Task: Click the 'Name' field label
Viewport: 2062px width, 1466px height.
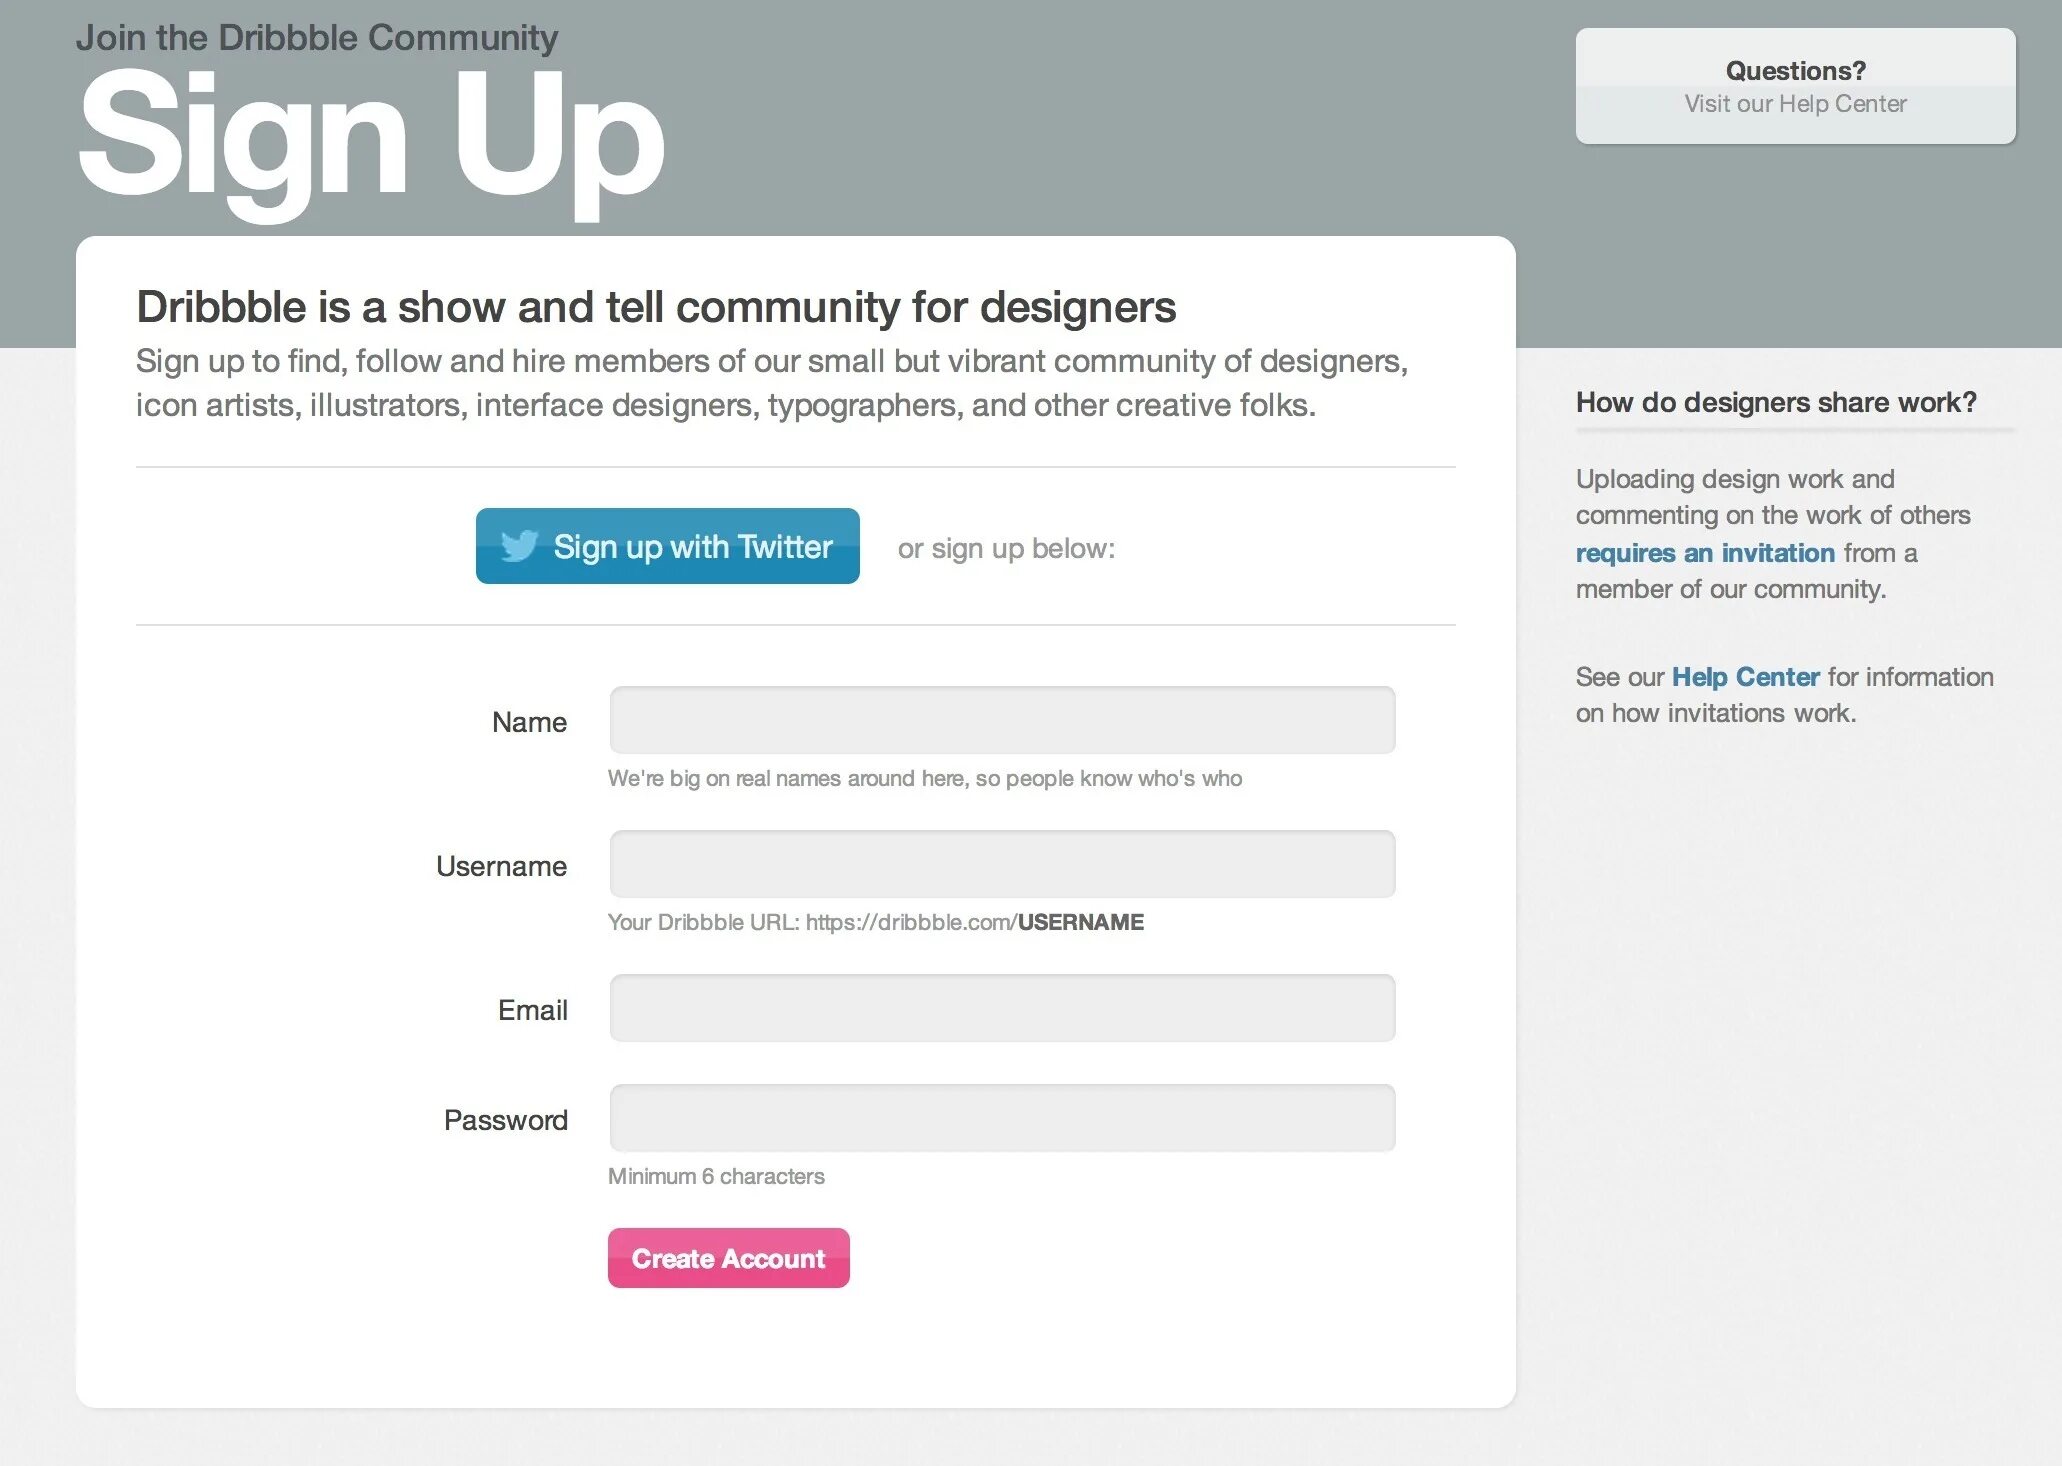Action: (x=529, y=722)
